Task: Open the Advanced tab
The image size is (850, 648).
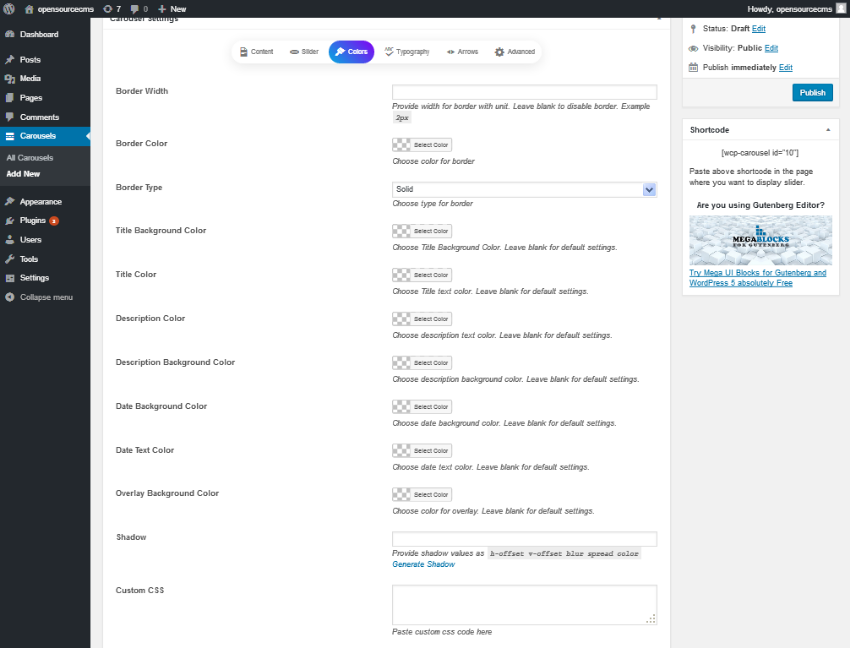Action: [514, 52]
